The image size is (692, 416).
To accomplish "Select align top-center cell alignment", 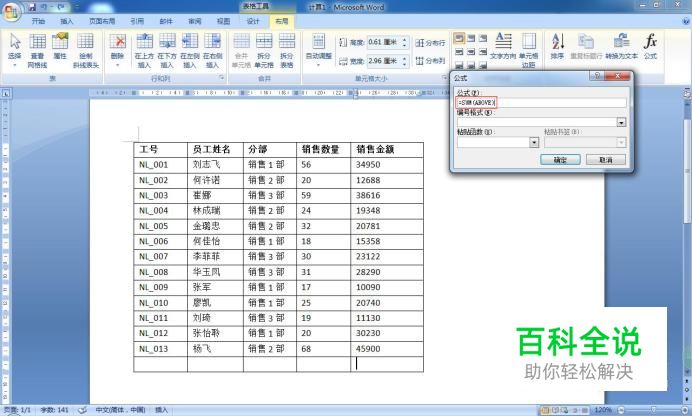I will coord(471,38).
